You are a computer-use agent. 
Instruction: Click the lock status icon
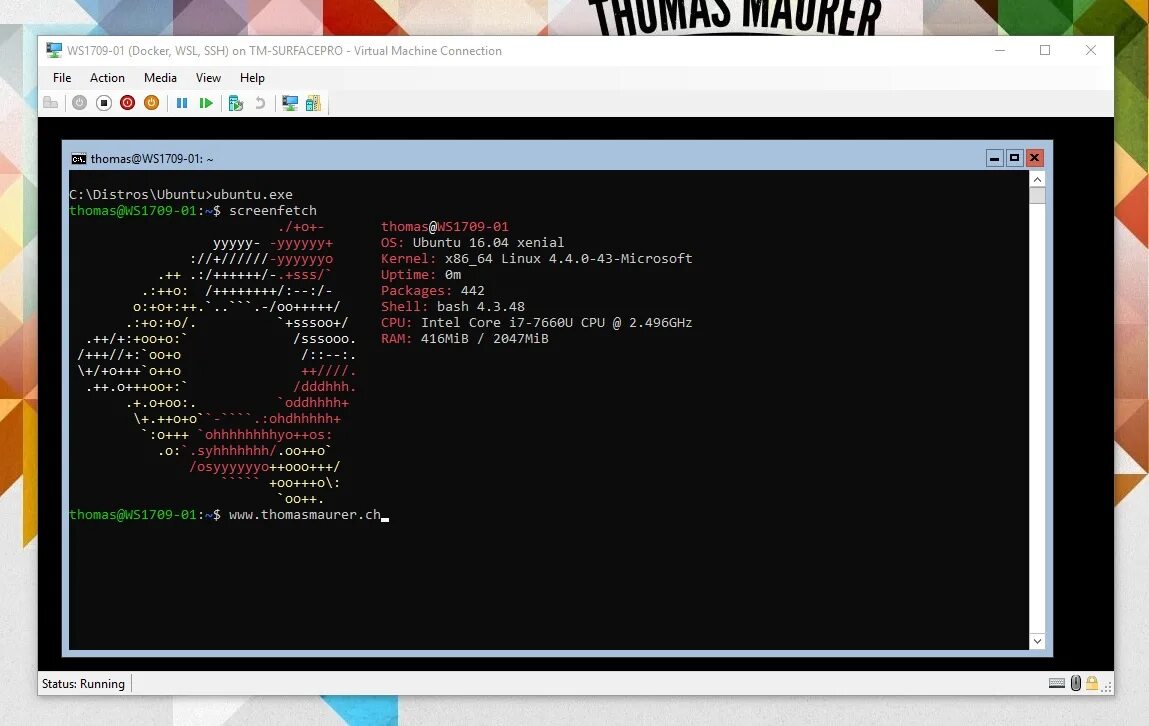pyautogui.click(x=1092, y=684)
